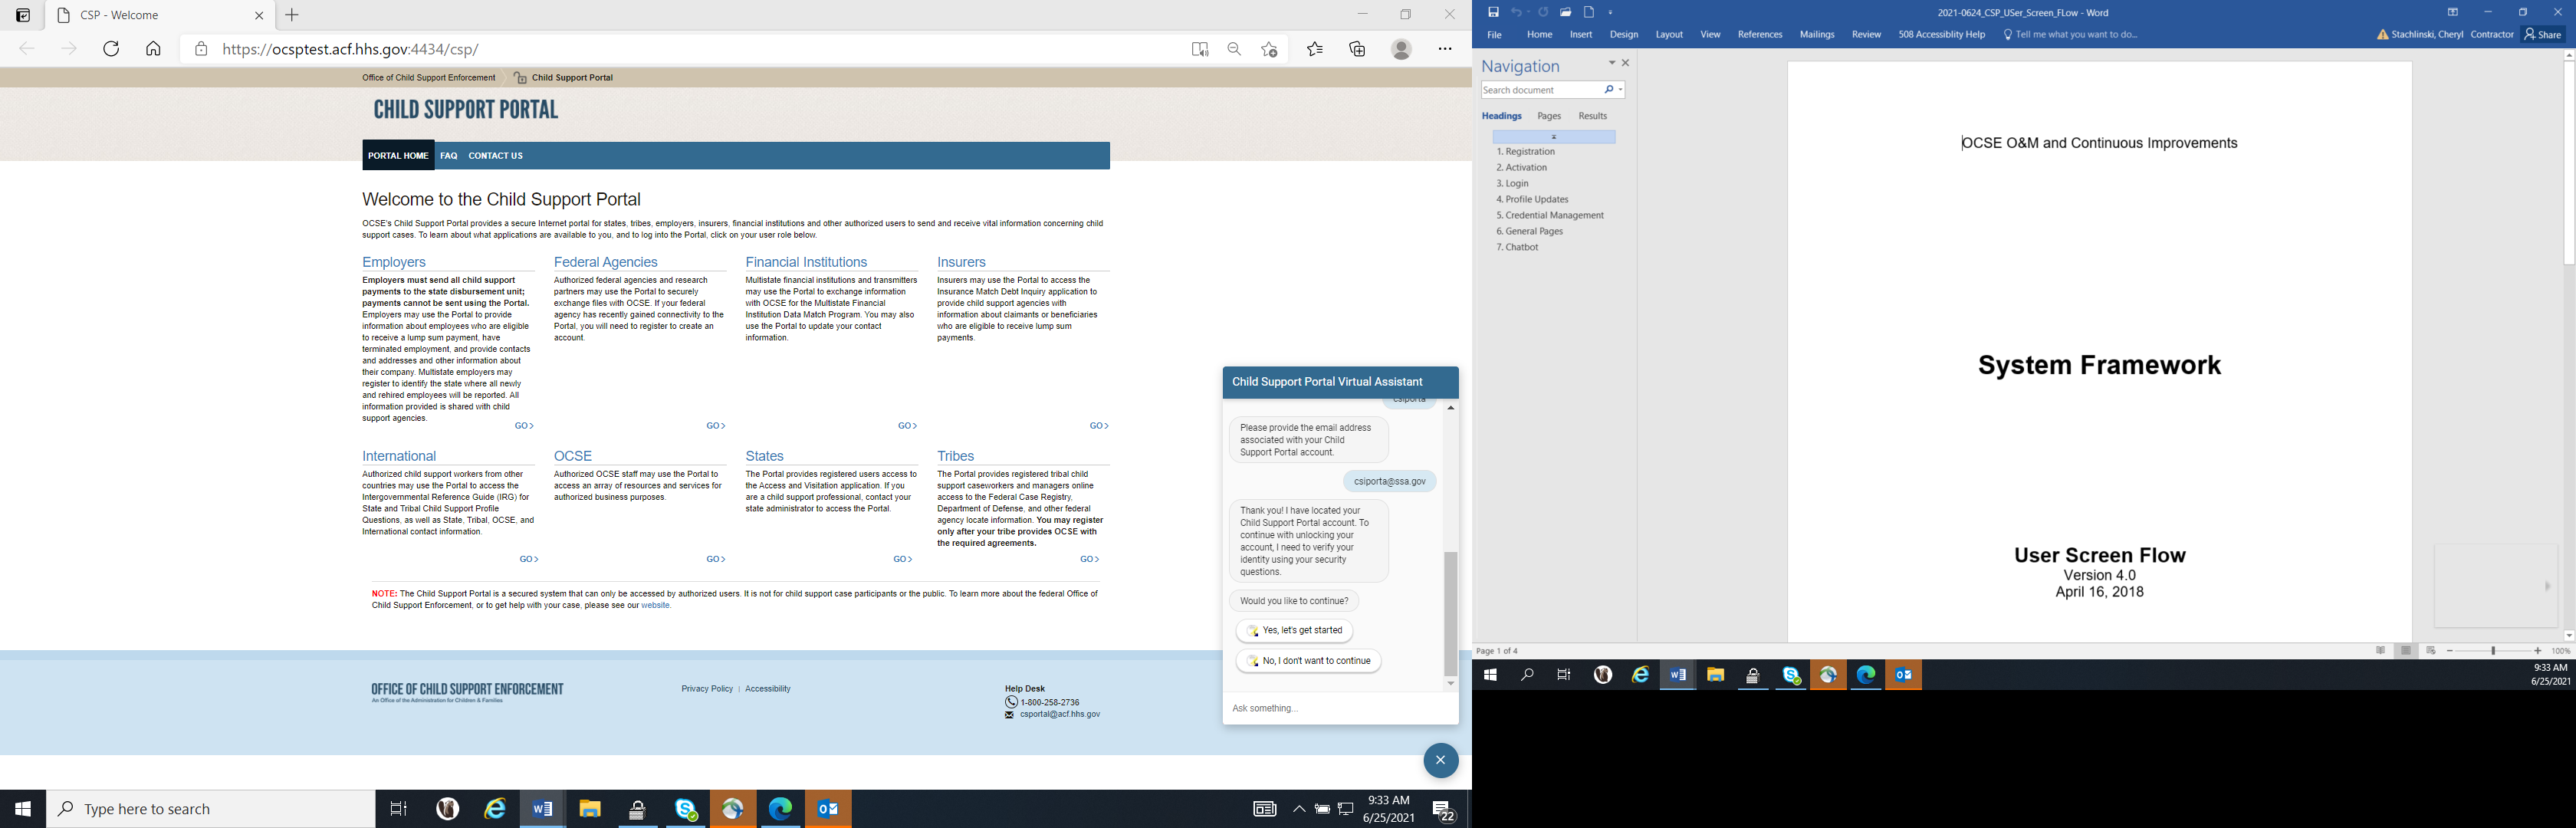
Task: Click the browser Home icon
Action: tap(153, 49)
